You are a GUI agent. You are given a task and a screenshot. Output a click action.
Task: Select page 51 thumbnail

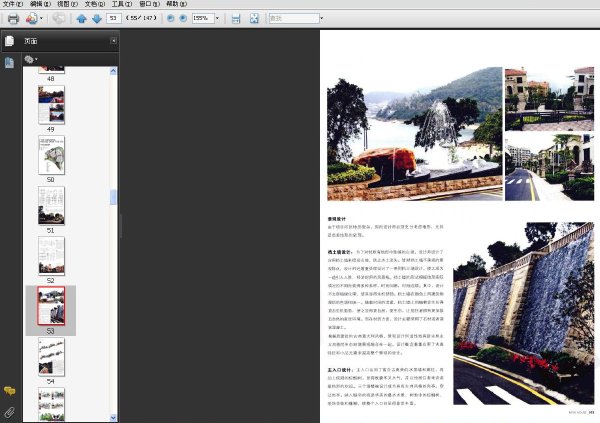coord(51,206)
